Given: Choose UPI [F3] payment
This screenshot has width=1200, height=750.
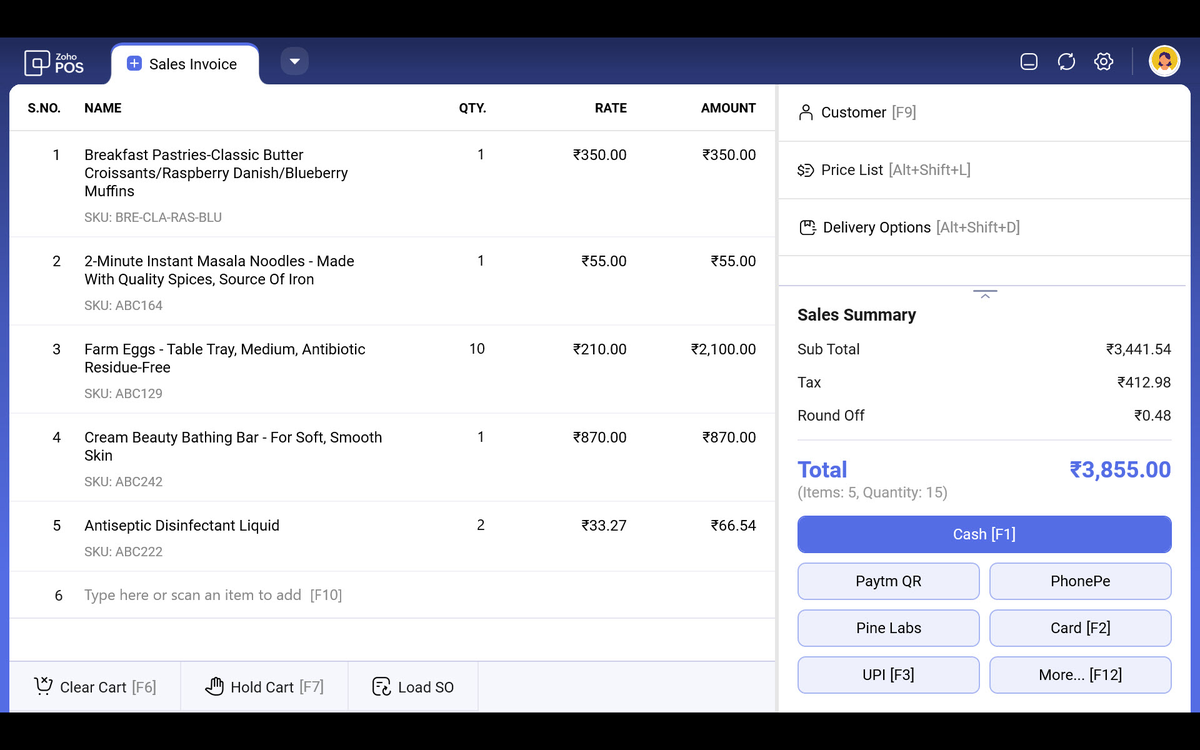Looking at the screenshot, I should [x=888, y=675].
